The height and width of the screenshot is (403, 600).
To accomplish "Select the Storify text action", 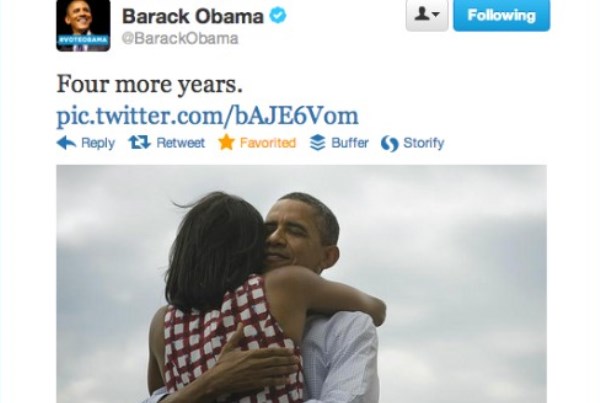I will 424,143.
